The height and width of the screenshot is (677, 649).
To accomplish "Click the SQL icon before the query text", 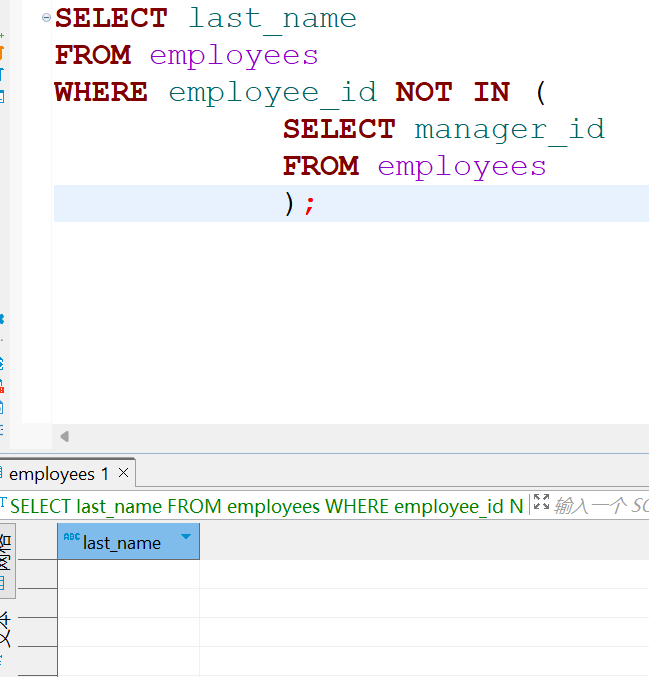I will pos(3,505).
